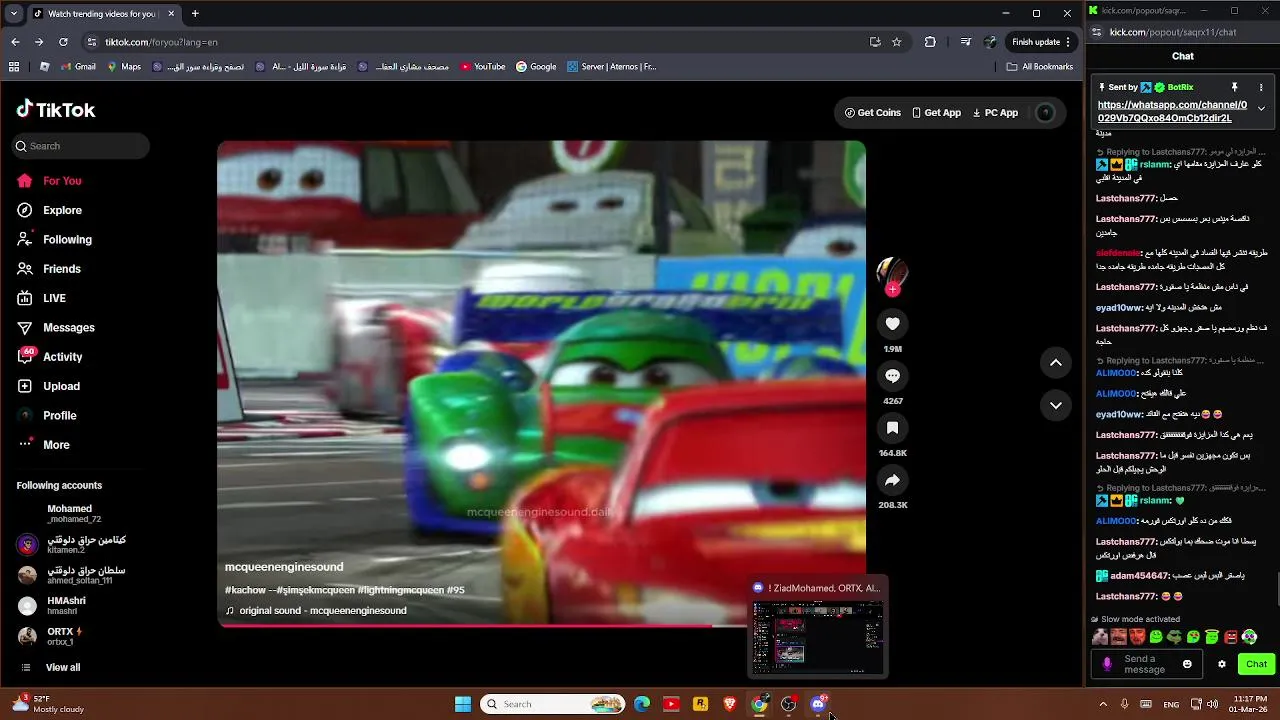This screenshot has height=720, width=1280.
Task: Expand the pinned message chevron in Kick chat
Action: click(x=1261, y=108)
